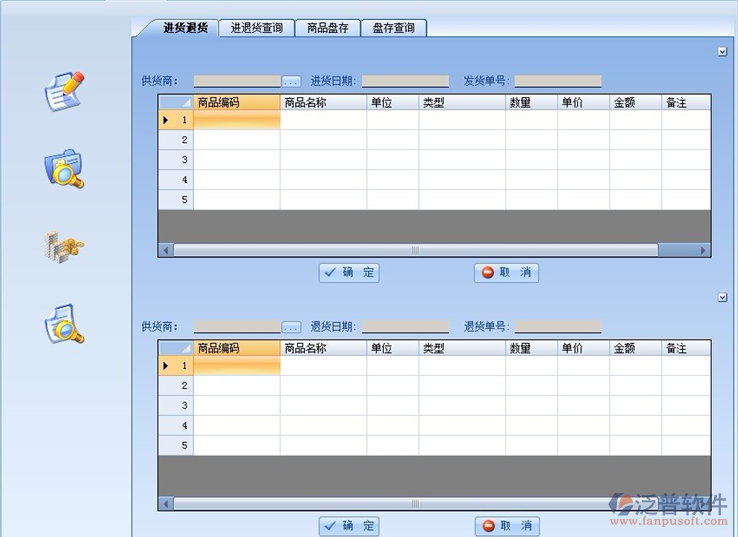Collapse the upper purchase panel arrow
Viewport: 738px width, 537px height.
click(x=722, y=52)
